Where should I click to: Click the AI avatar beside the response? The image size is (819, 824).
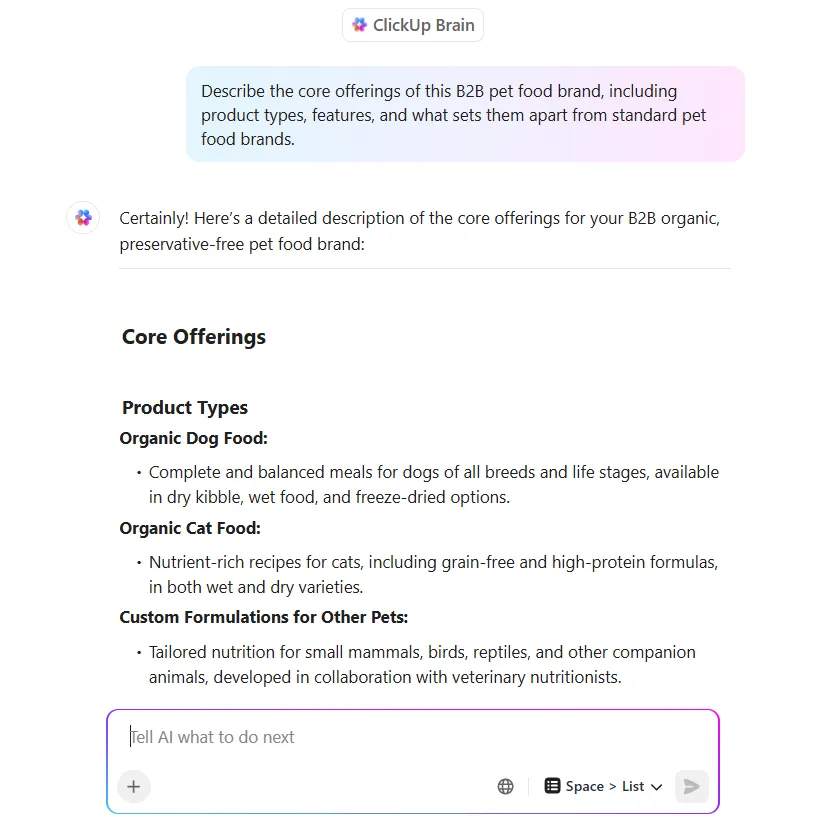83,218
